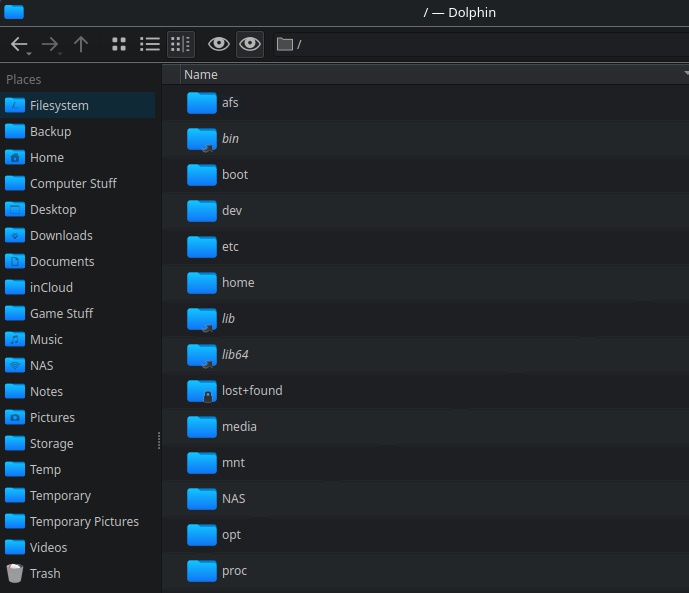Open Notes place
The height and width of the screenshot is (593, 689).
78,391
